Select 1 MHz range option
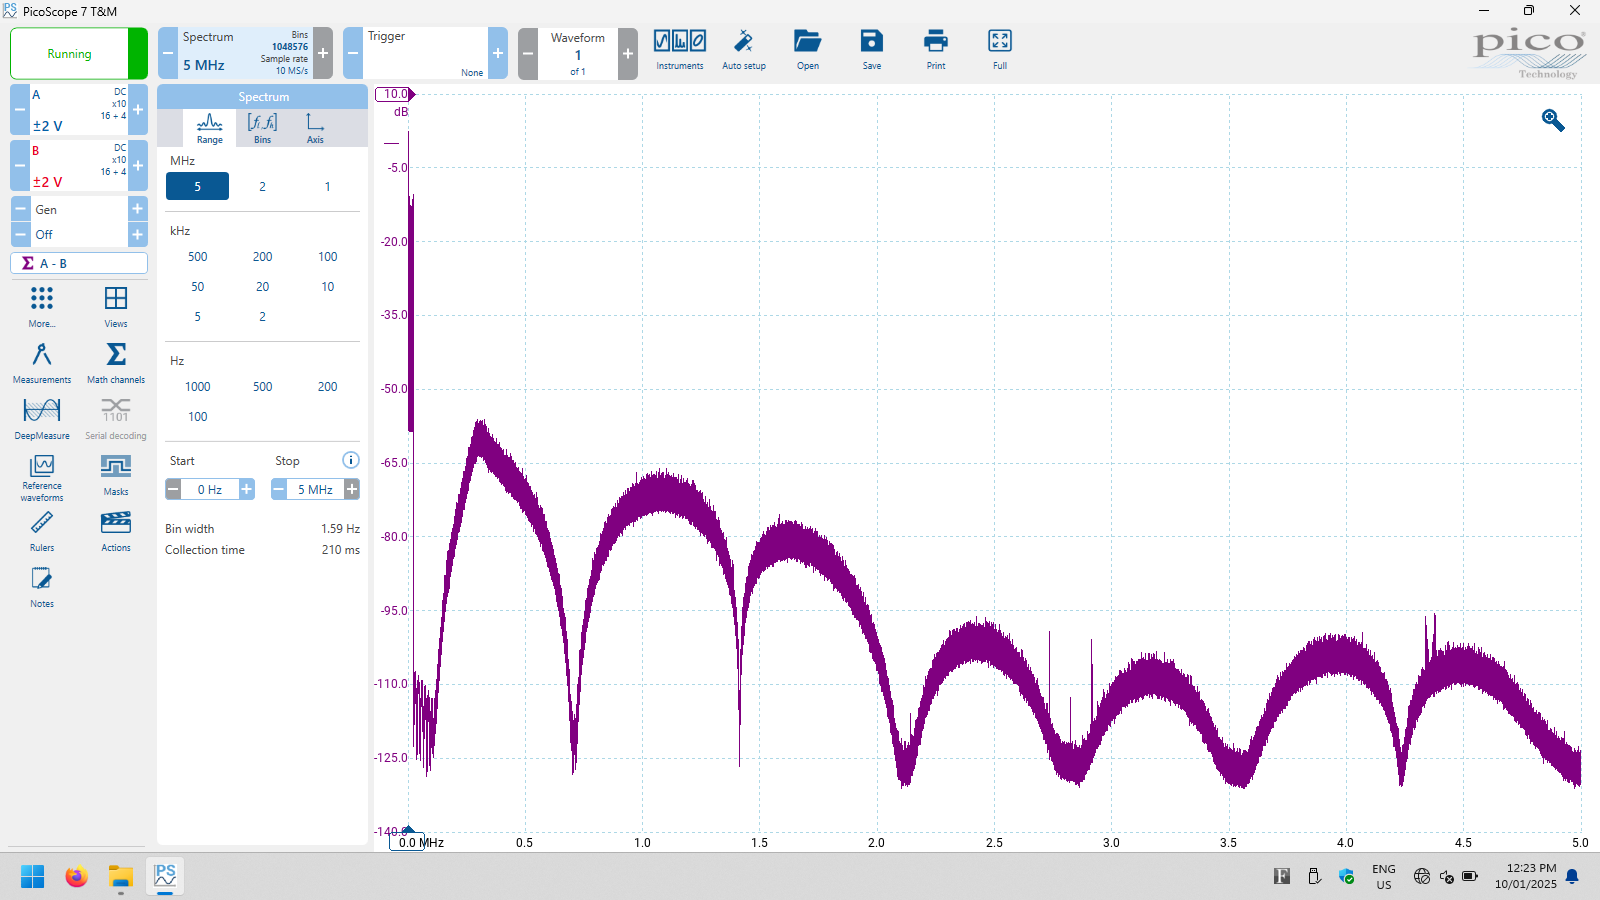The height and width of the screenshot is (900, 1600). coord(327,186)
